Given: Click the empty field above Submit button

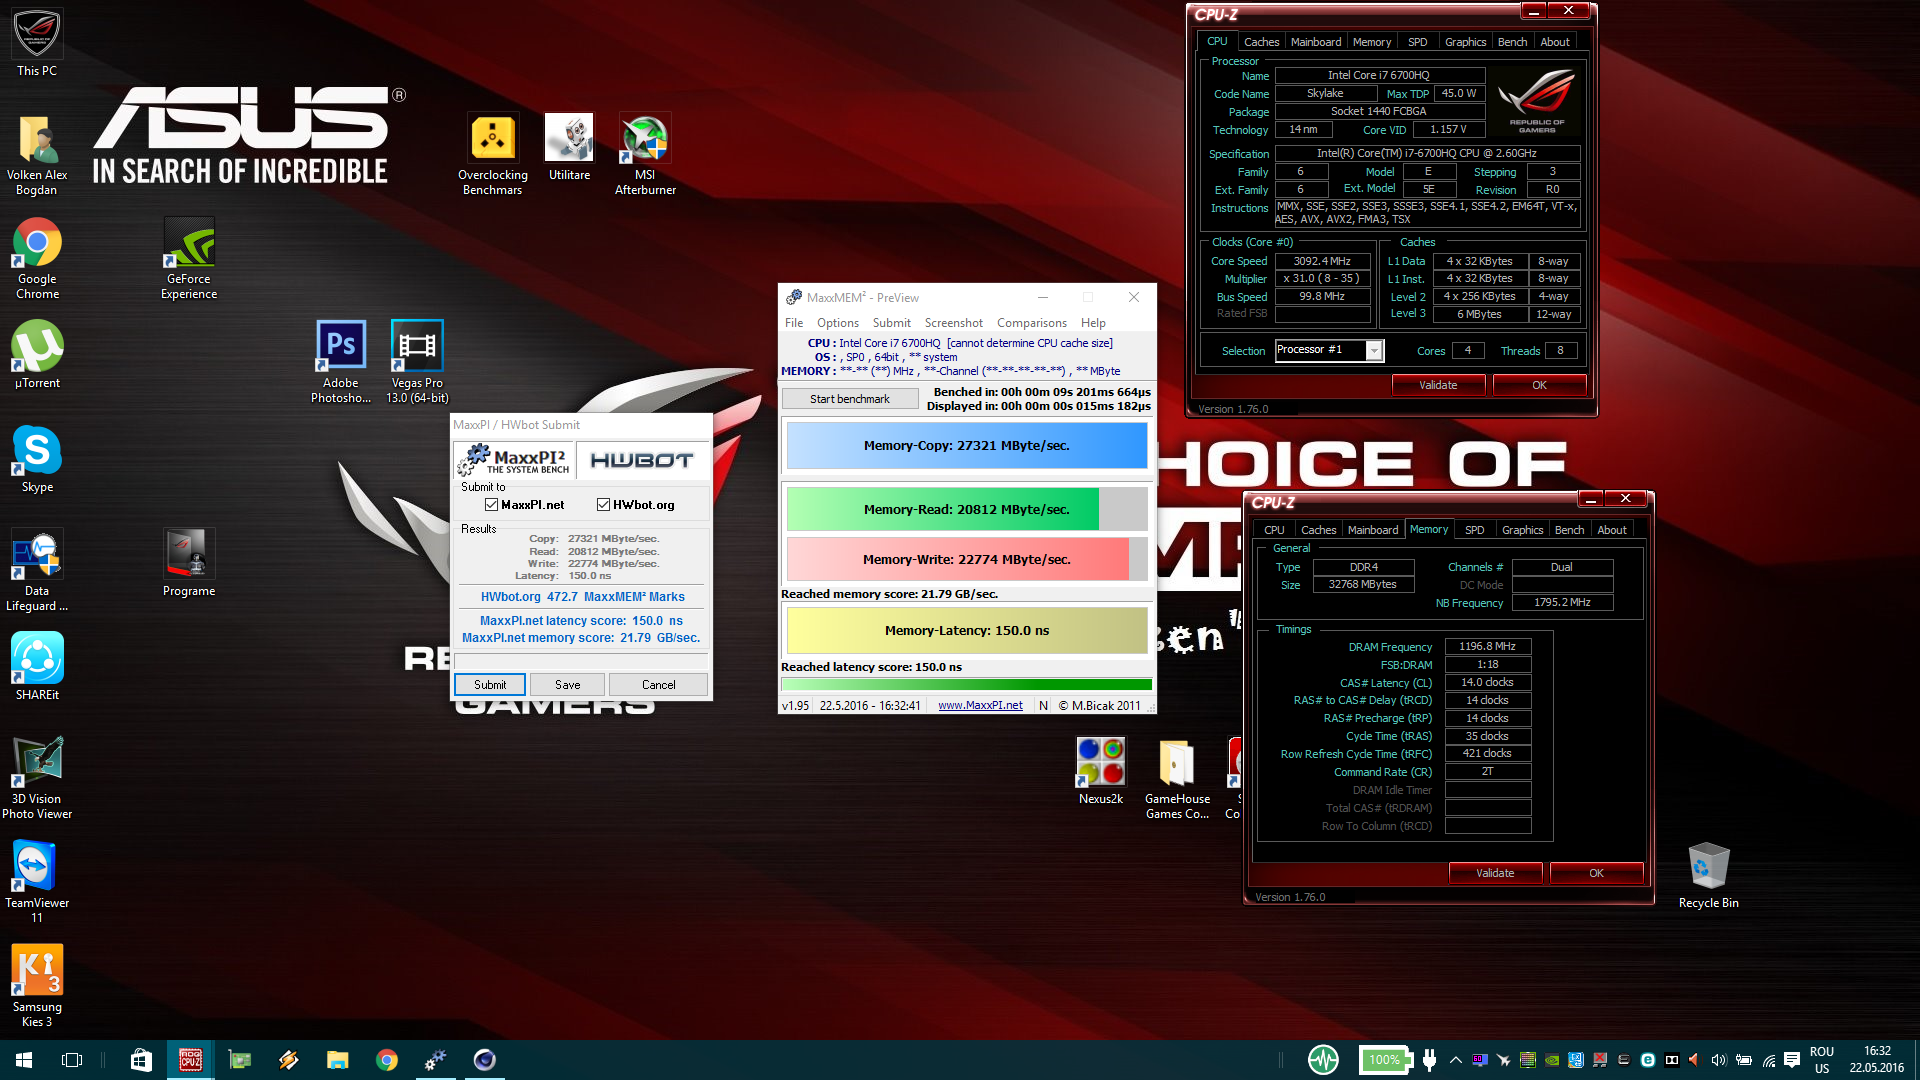Looking at the screenshot, I should tap(581, 662).
